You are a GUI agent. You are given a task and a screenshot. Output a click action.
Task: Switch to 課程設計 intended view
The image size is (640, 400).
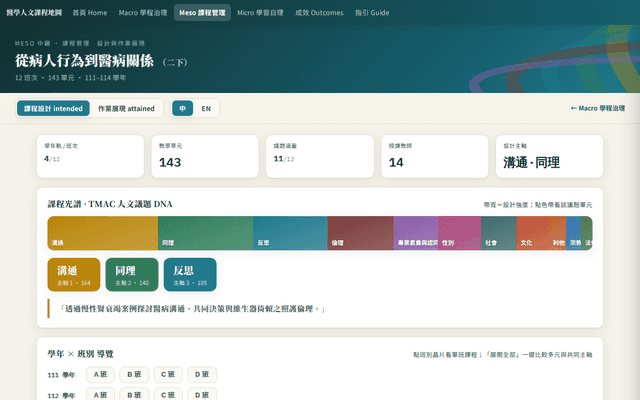click(x=53, y=109)
